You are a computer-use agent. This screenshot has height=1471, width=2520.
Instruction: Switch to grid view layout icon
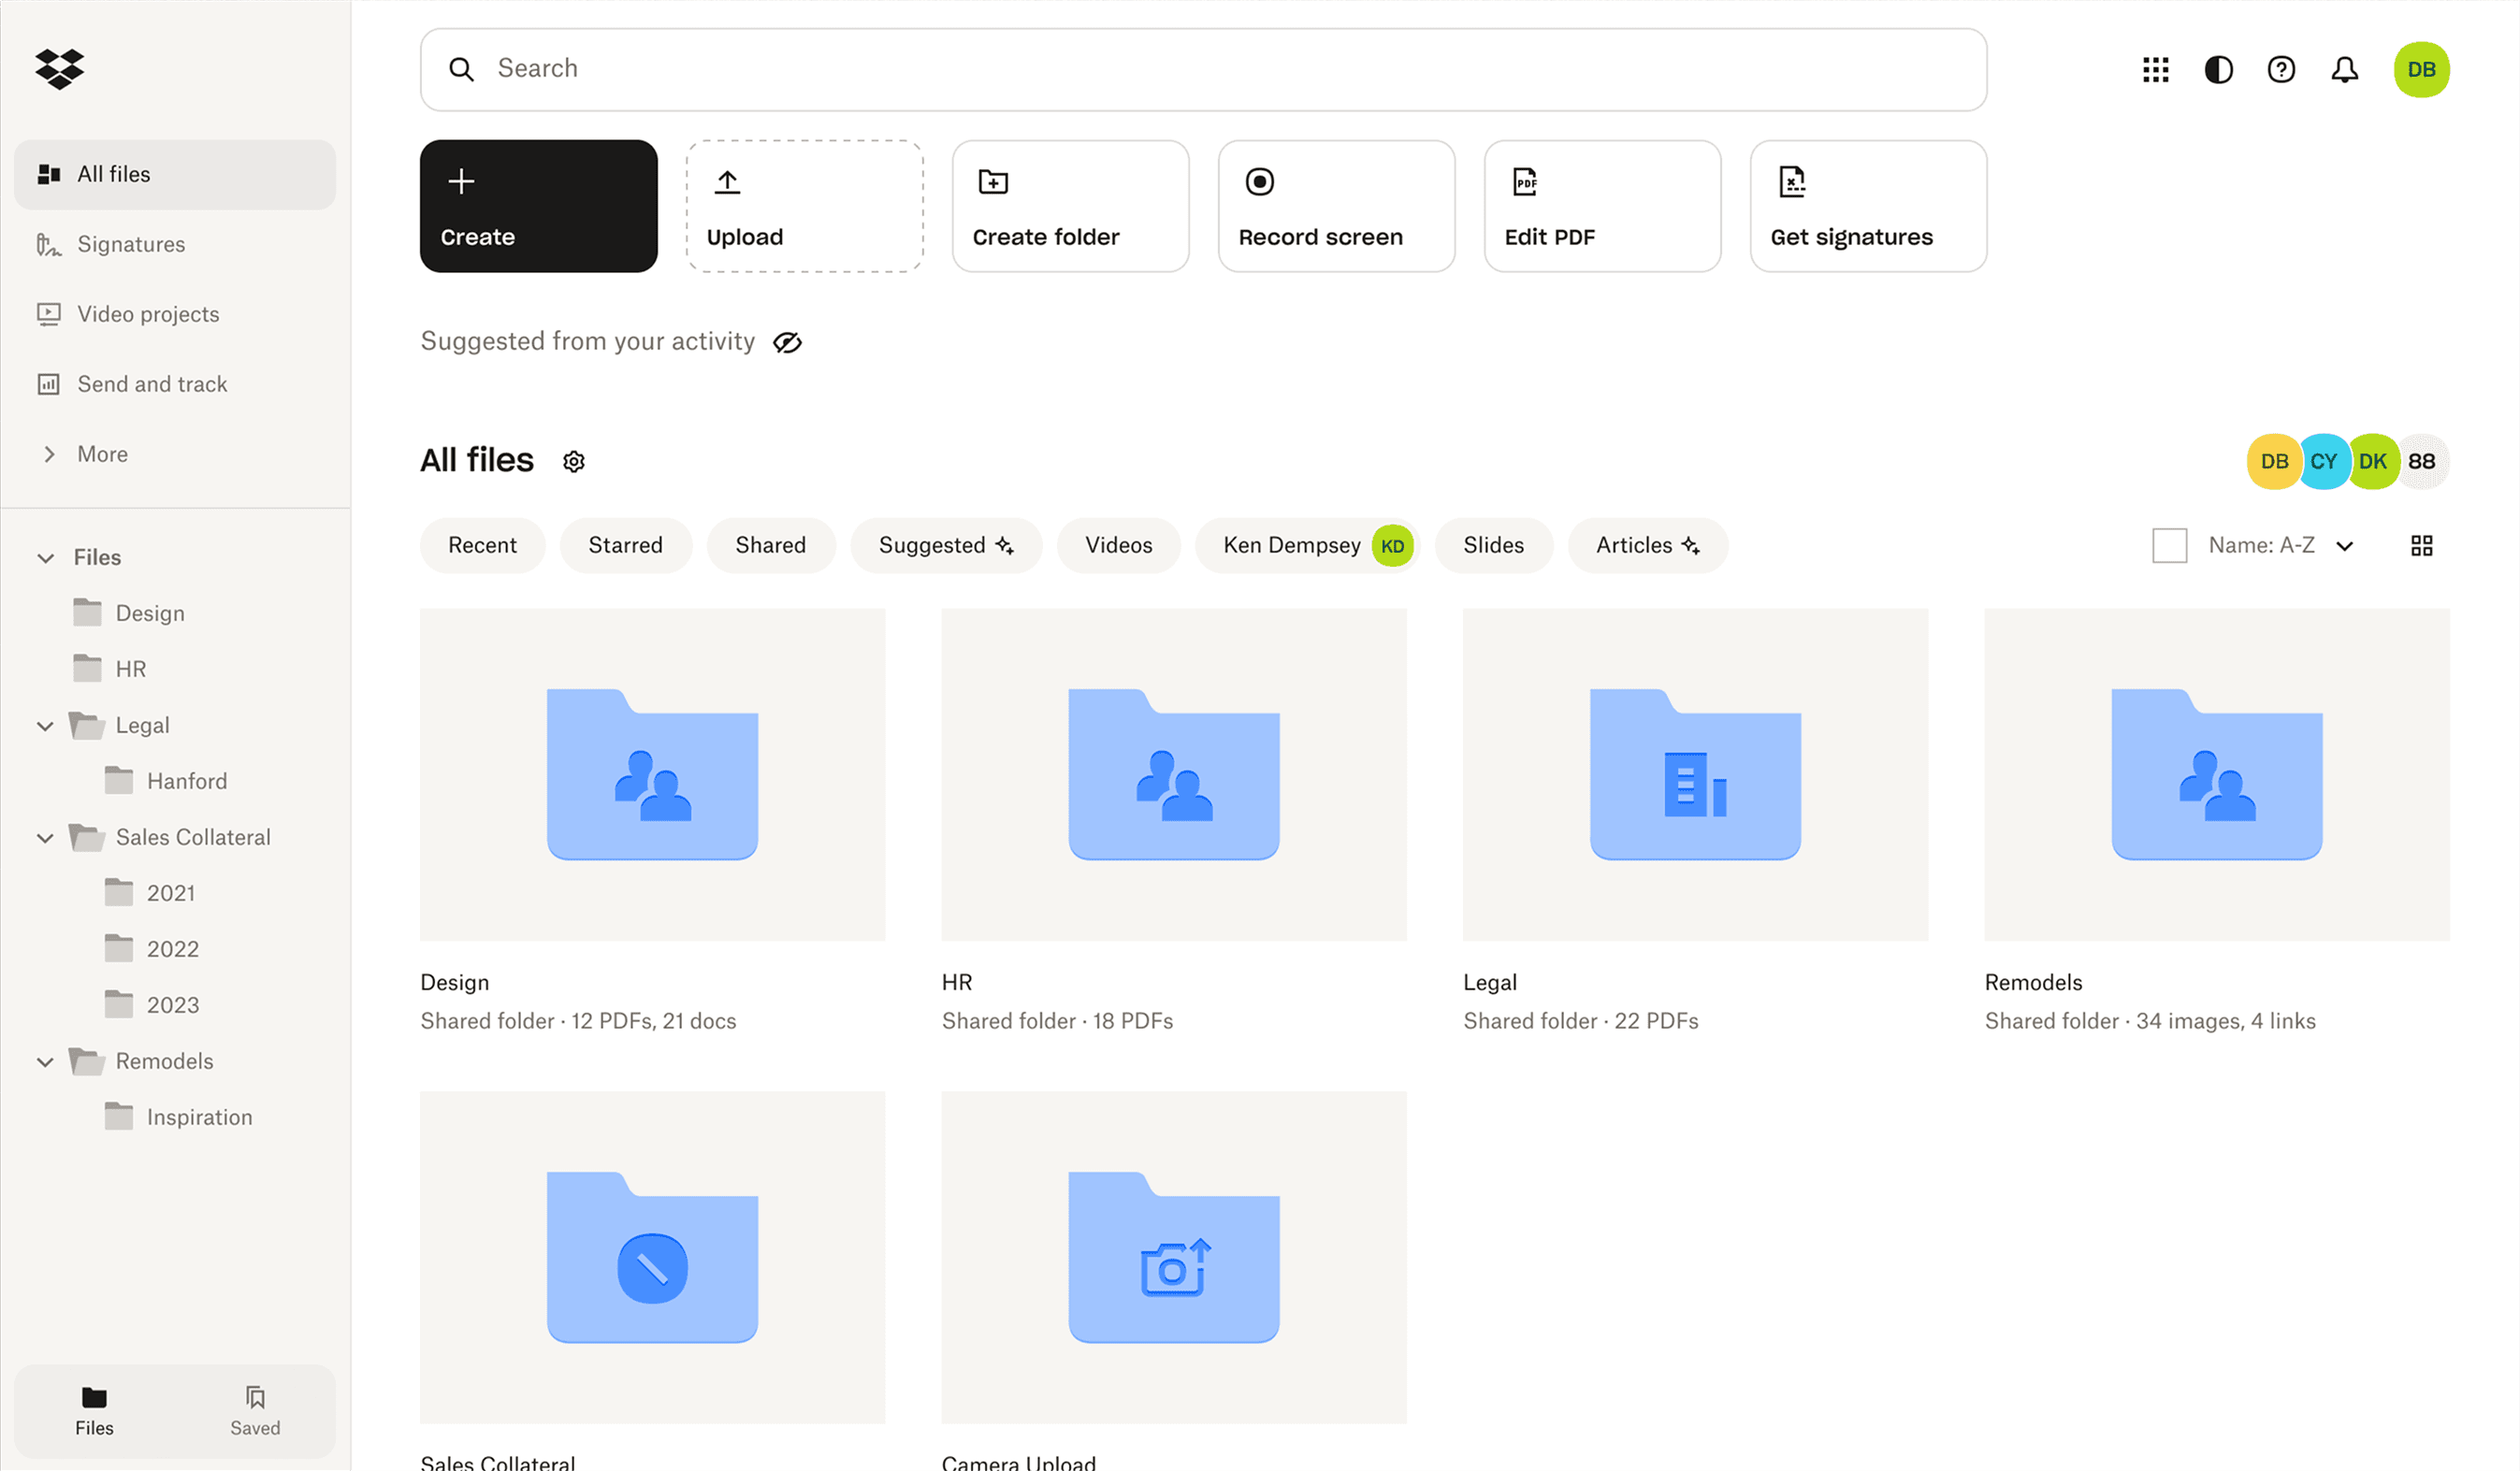point(2421,545)
